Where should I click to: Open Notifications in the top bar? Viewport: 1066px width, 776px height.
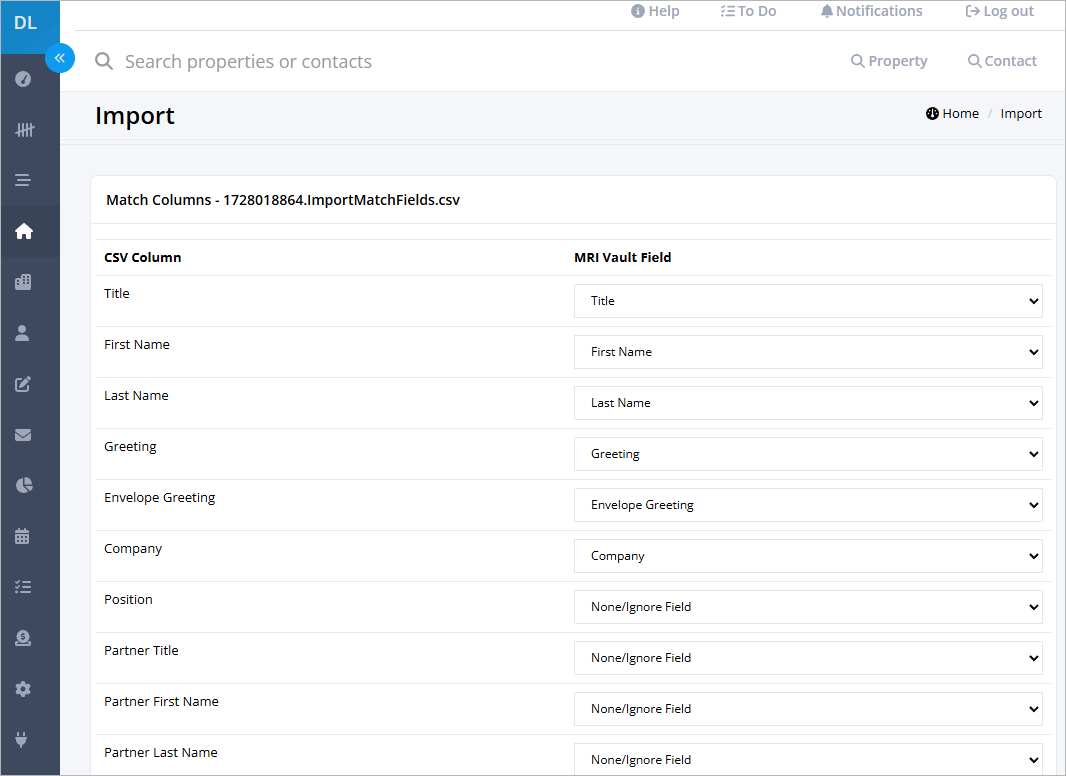point(872,11)
